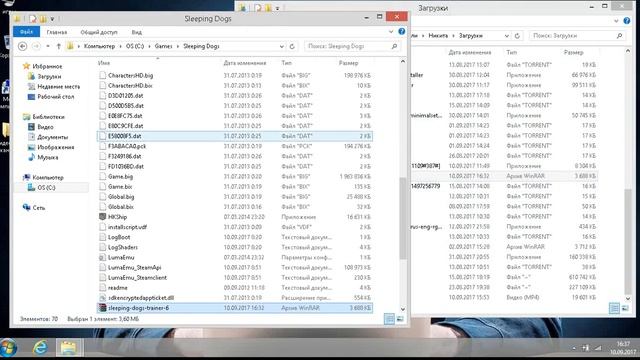Select Музыка library in navigation pane

click(48, 157)
